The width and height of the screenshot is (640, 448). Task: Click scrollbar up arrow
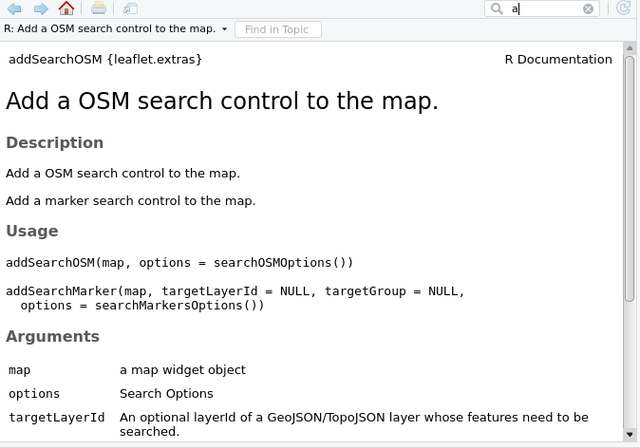pyautogui.click(x=629, y=48)
